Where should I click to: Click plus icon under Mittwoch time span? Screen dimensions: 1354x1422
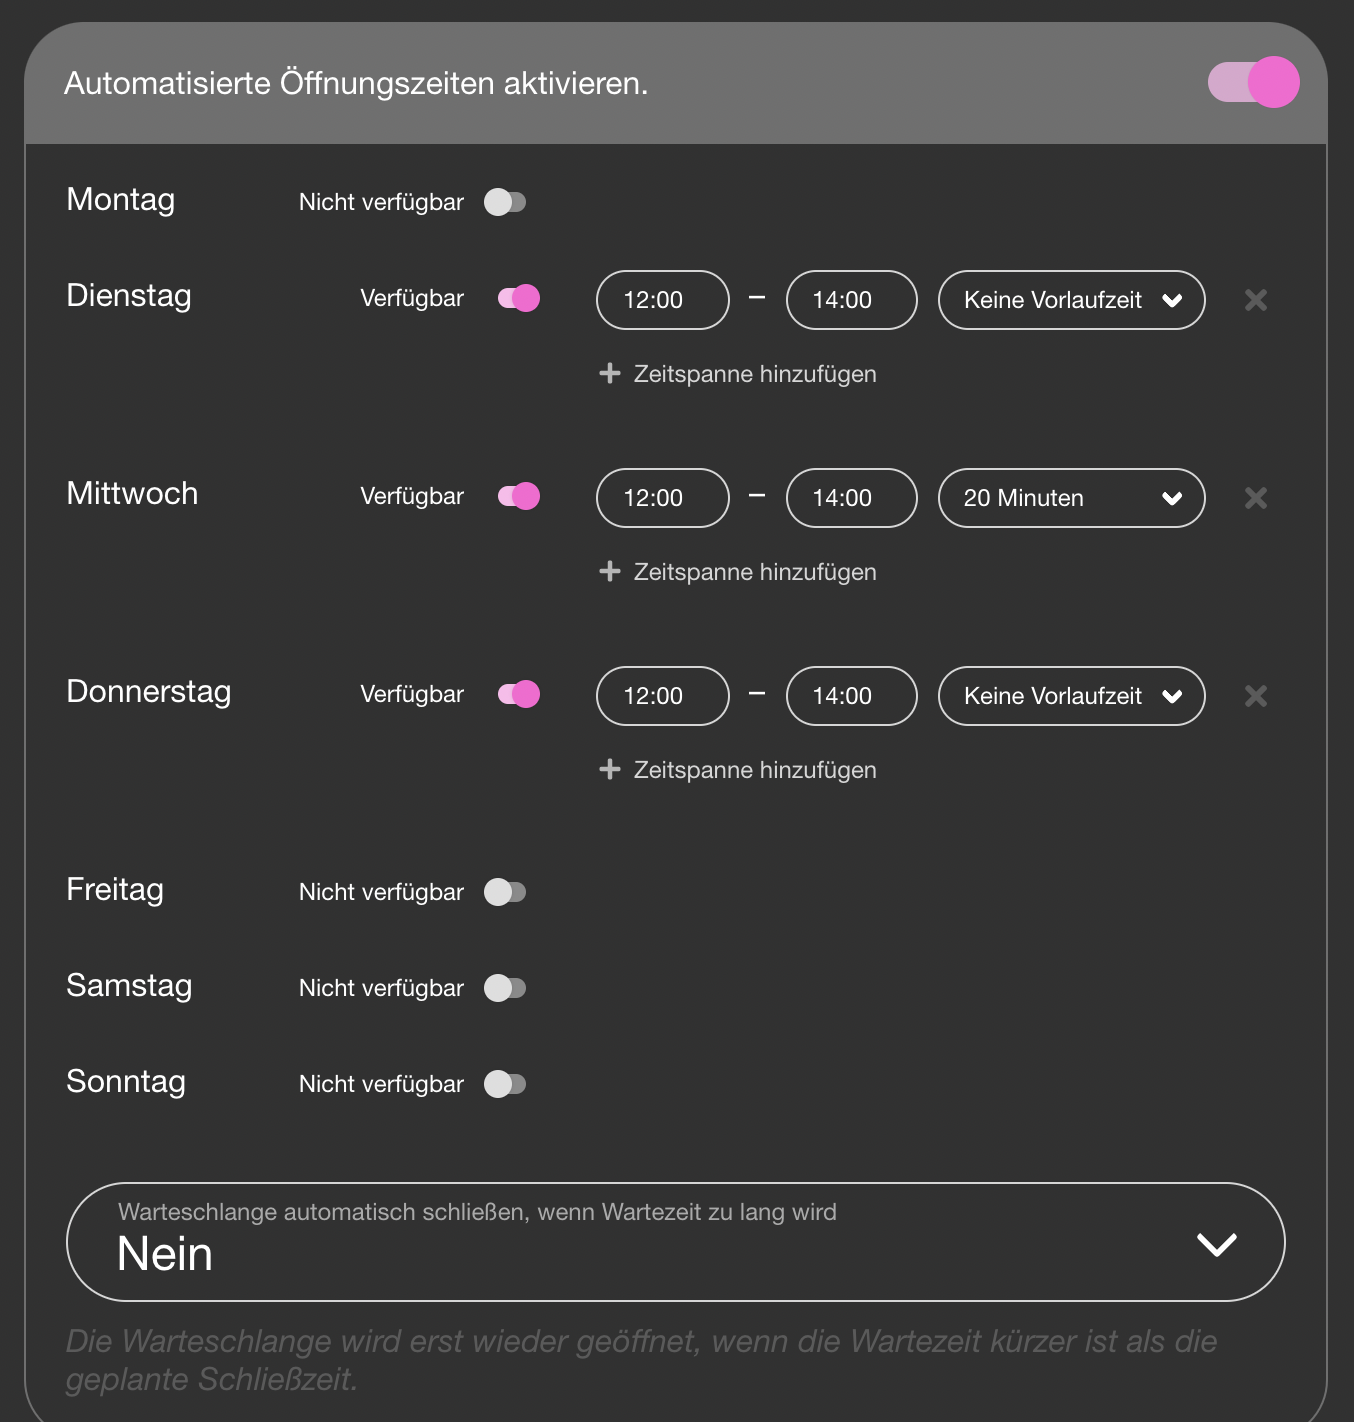coord(610,572)
